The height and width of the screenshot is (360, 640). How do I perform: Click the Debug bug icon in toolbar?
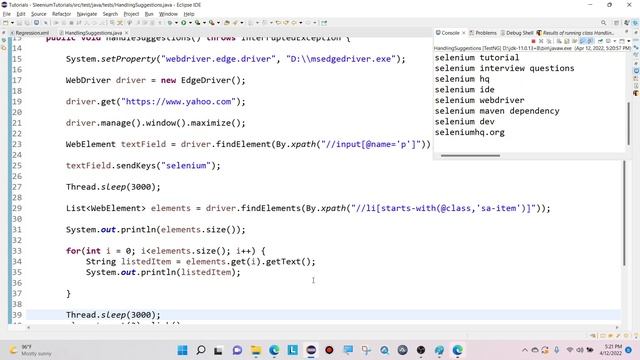click(170, 23)
